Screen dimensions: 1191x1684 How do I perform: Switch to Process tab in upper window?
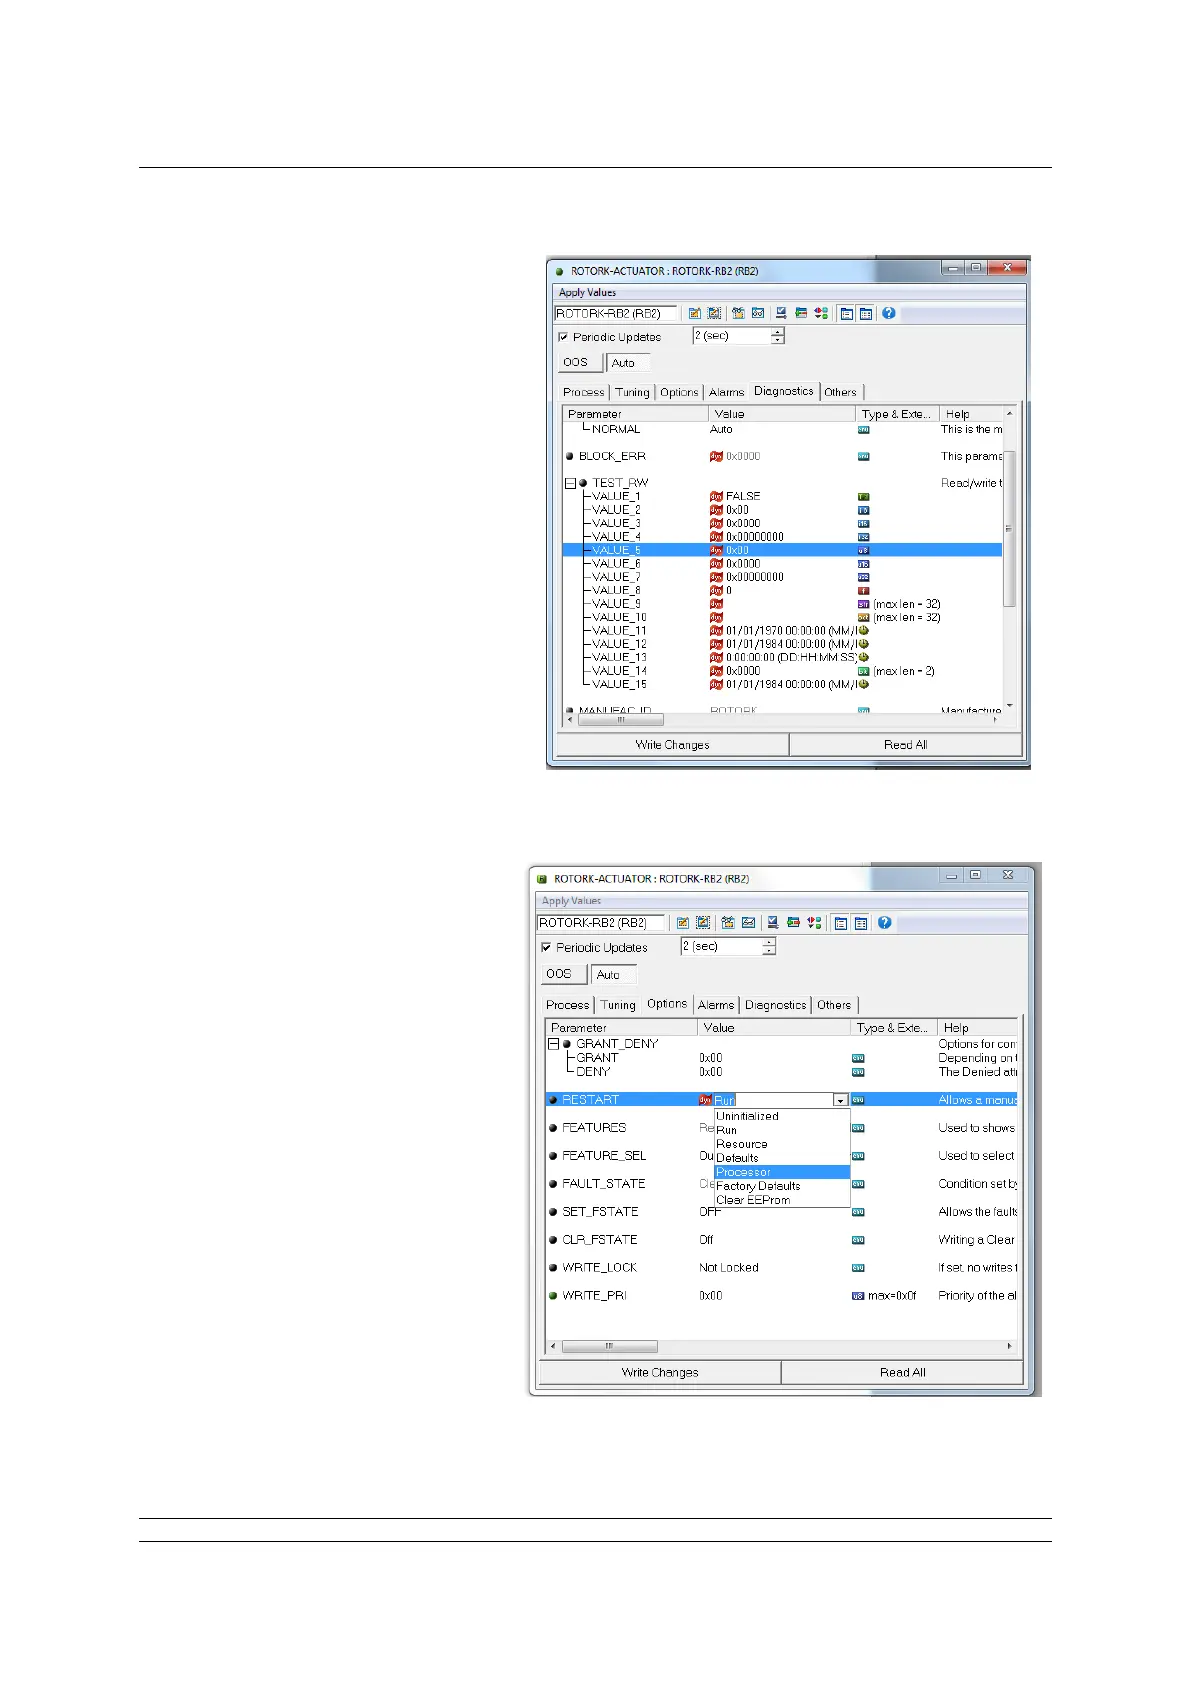coord(584,393)
